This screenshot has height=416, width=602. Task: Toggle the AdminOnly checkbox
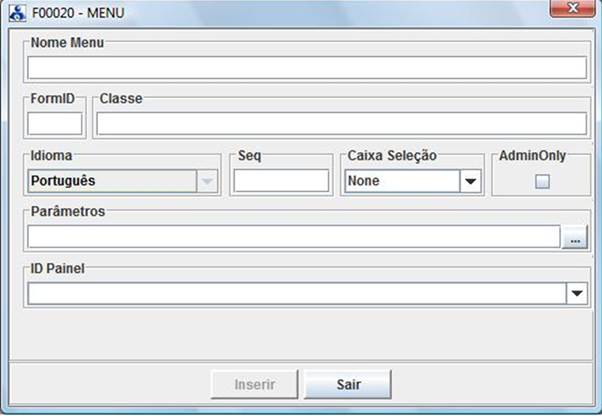pos(542,182)
